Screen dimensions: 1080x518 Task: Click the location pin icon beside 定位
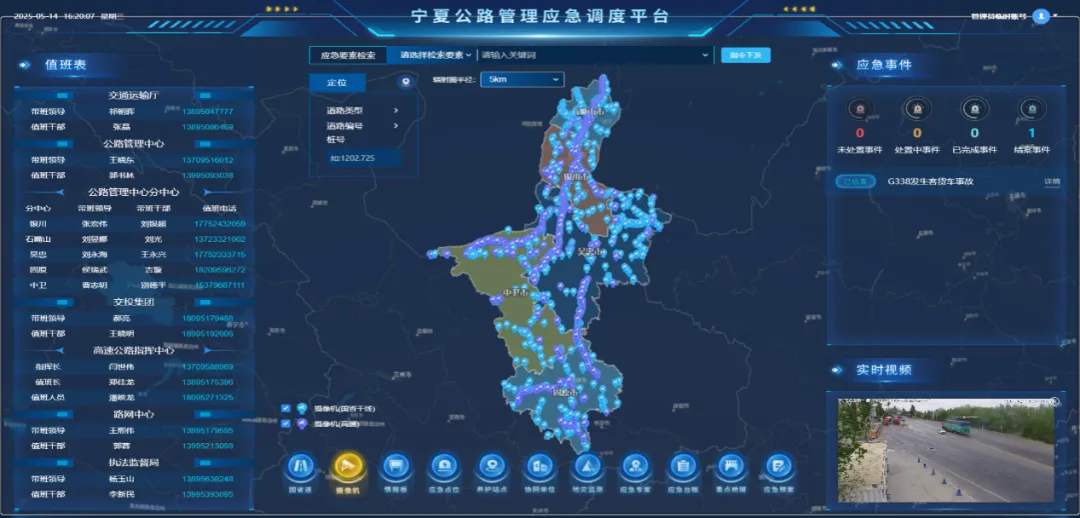[x=405, y=82]
